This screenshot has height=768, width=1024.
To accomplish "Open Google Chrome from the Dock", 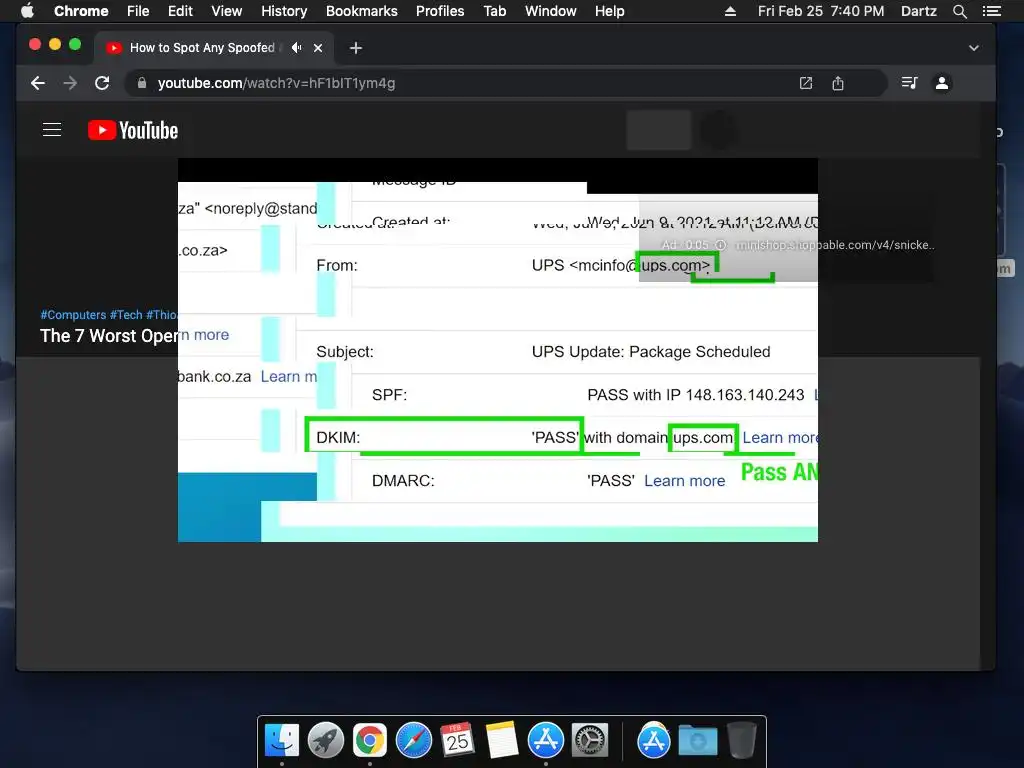I will coord(370,740).
